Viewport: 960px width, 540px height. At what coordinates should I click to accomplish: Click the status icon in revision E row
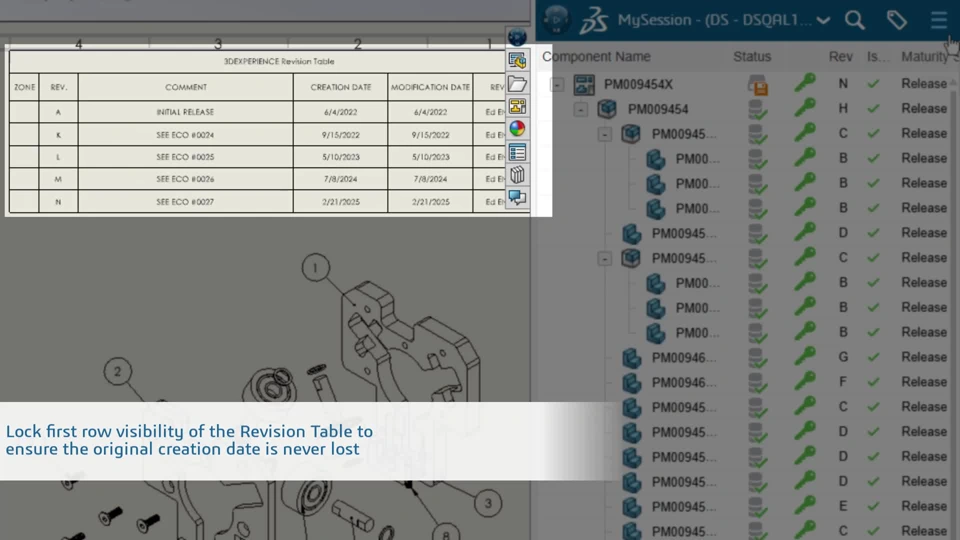coord(758,507)
